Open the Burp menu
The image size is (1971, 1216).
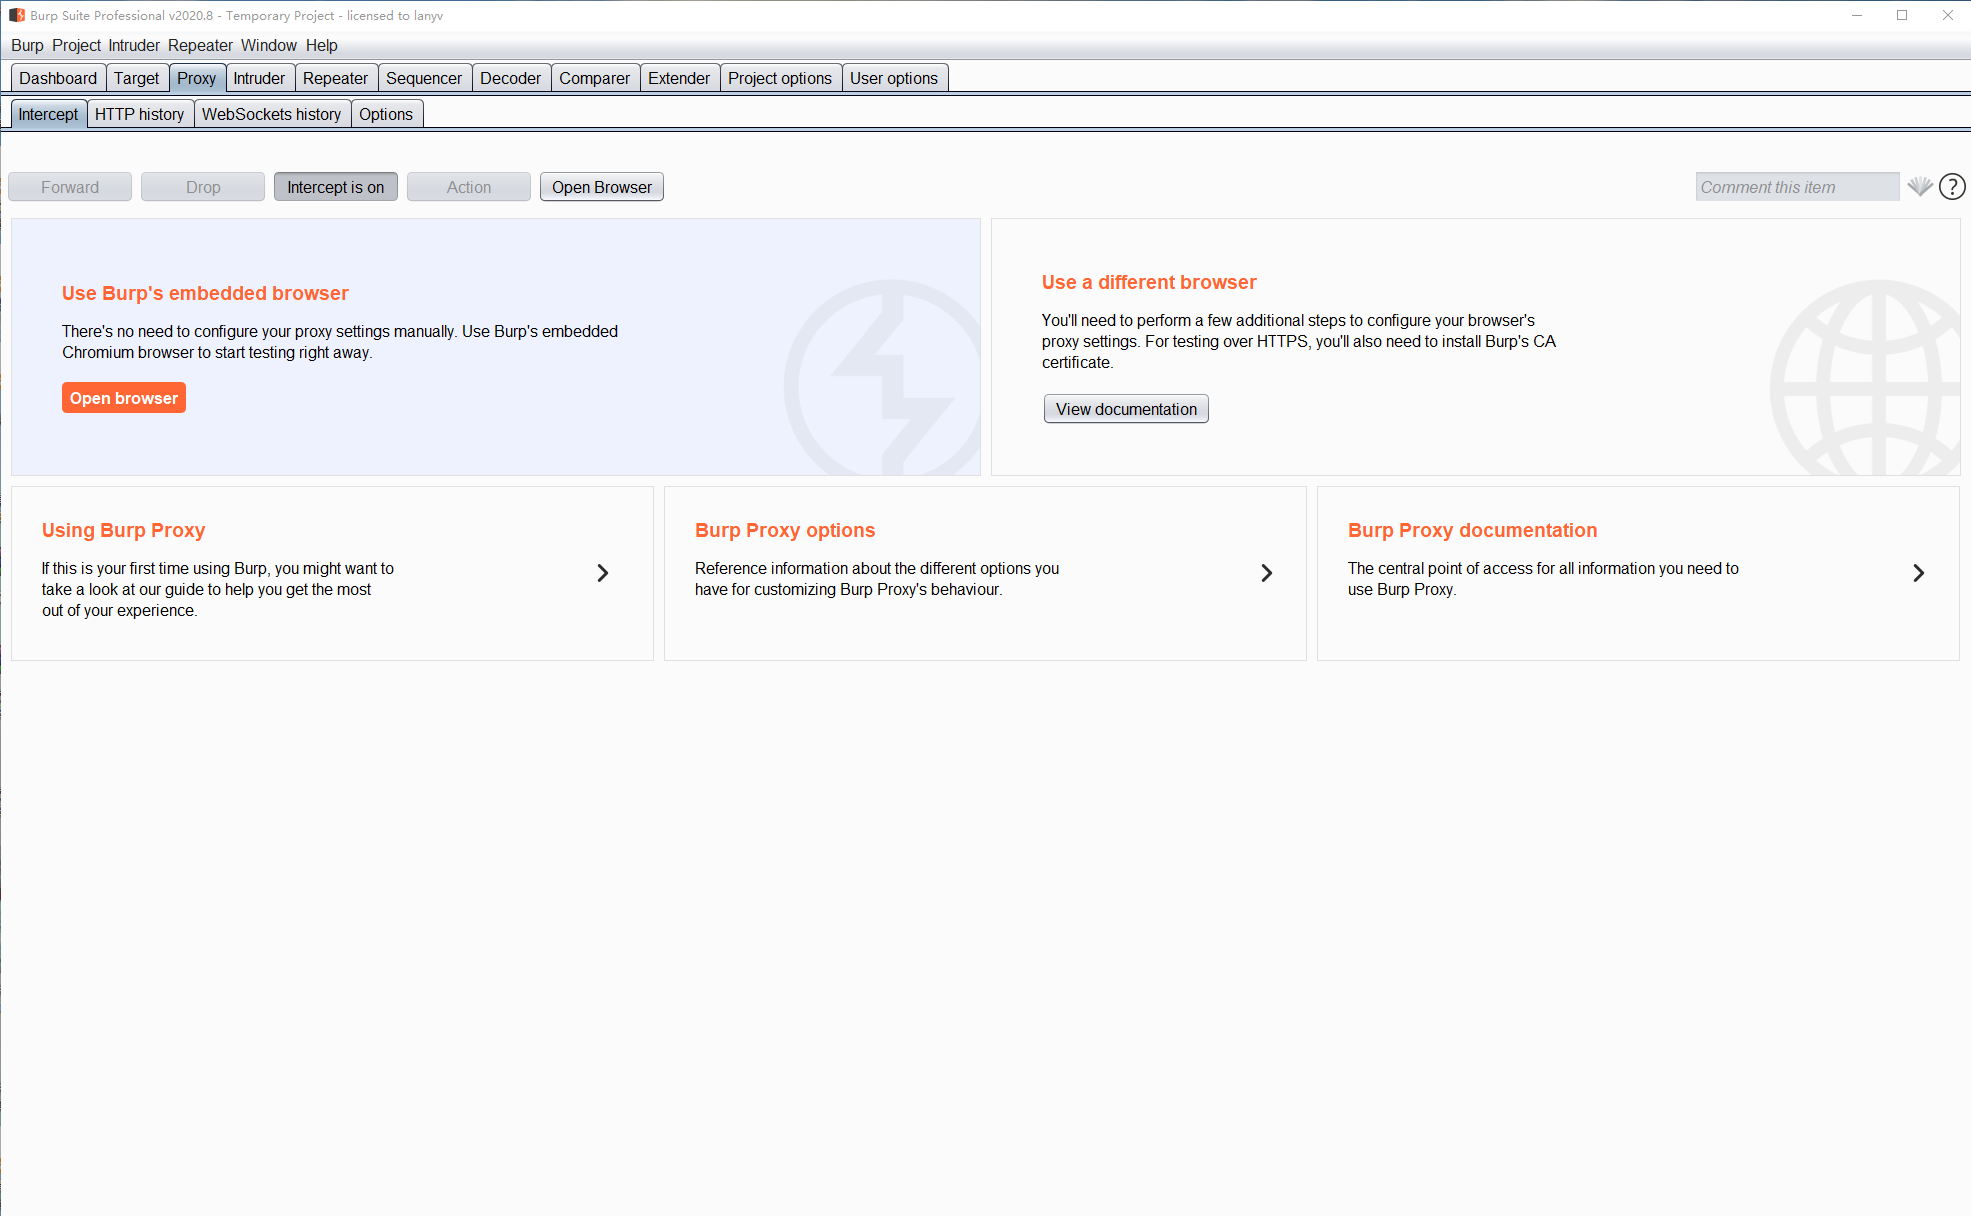point(27,45)
